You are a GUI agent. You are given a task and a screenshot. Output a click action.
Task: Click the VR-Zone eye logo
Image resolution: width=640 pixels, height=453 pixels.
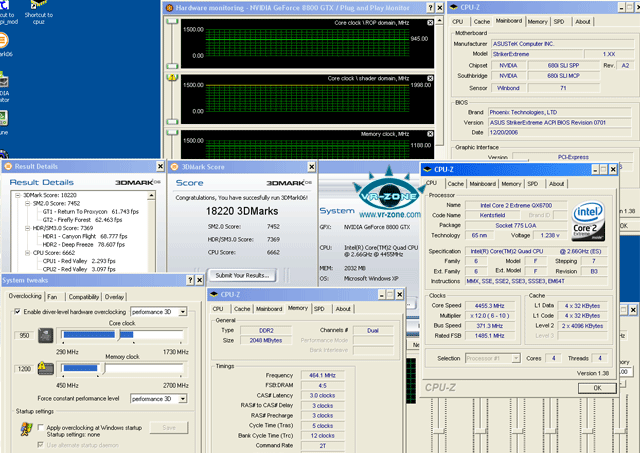[x=389, y=195]
